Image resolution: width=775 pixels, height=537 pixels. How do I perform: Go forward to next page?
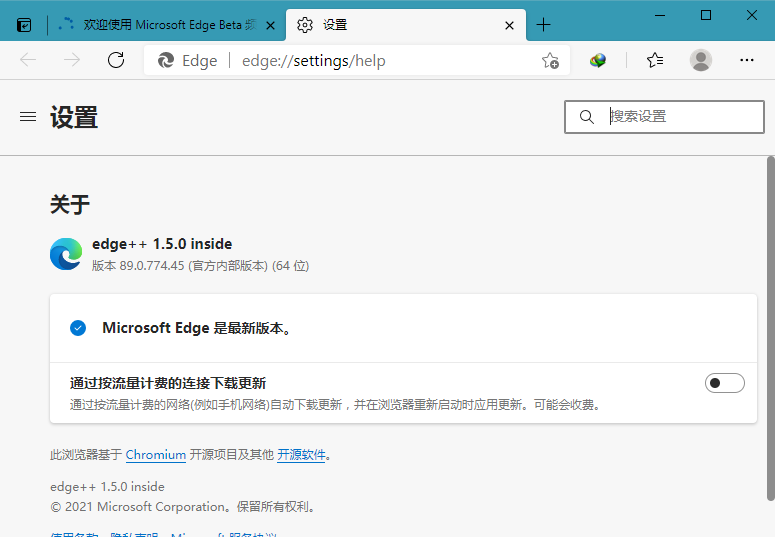click(72, 60)
